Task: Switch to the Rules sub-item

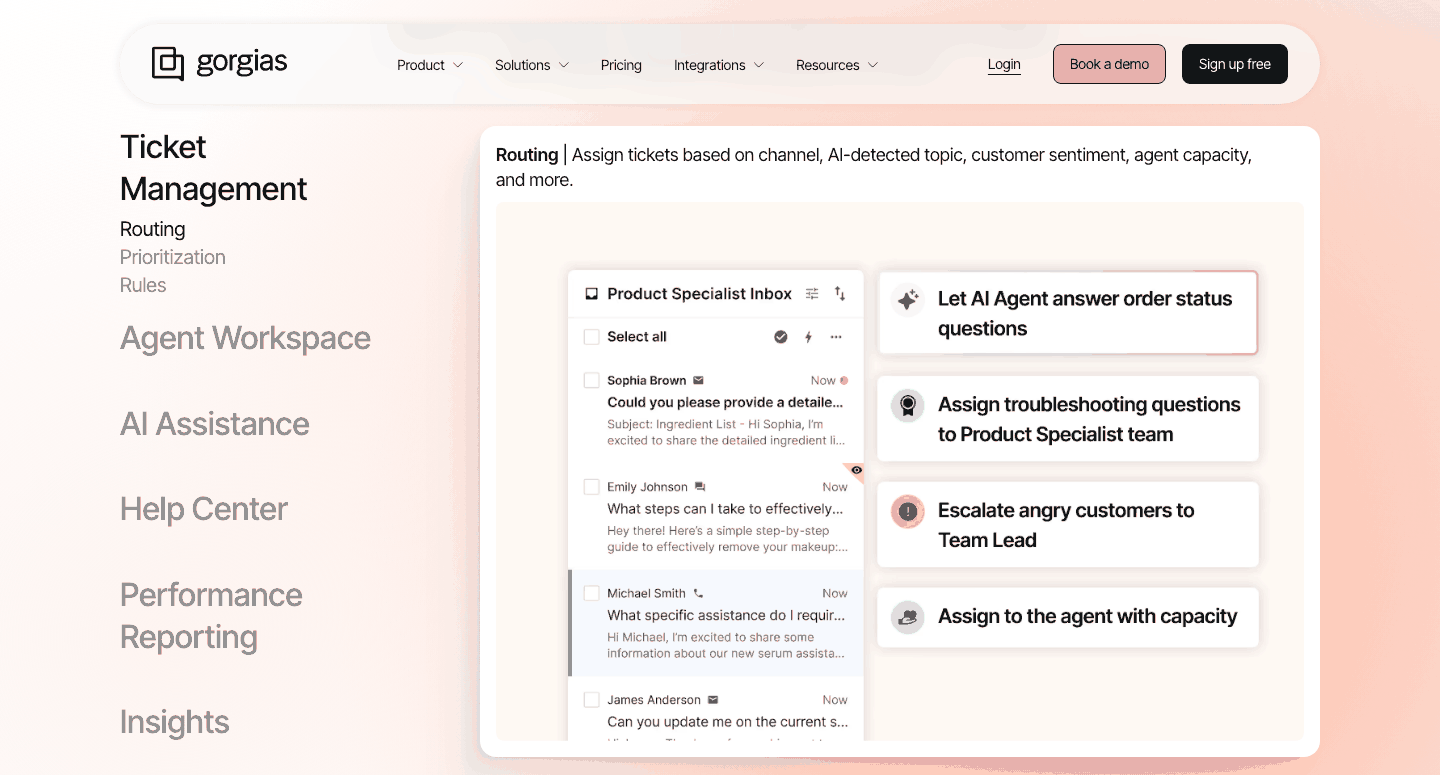Action: [143, 285]
